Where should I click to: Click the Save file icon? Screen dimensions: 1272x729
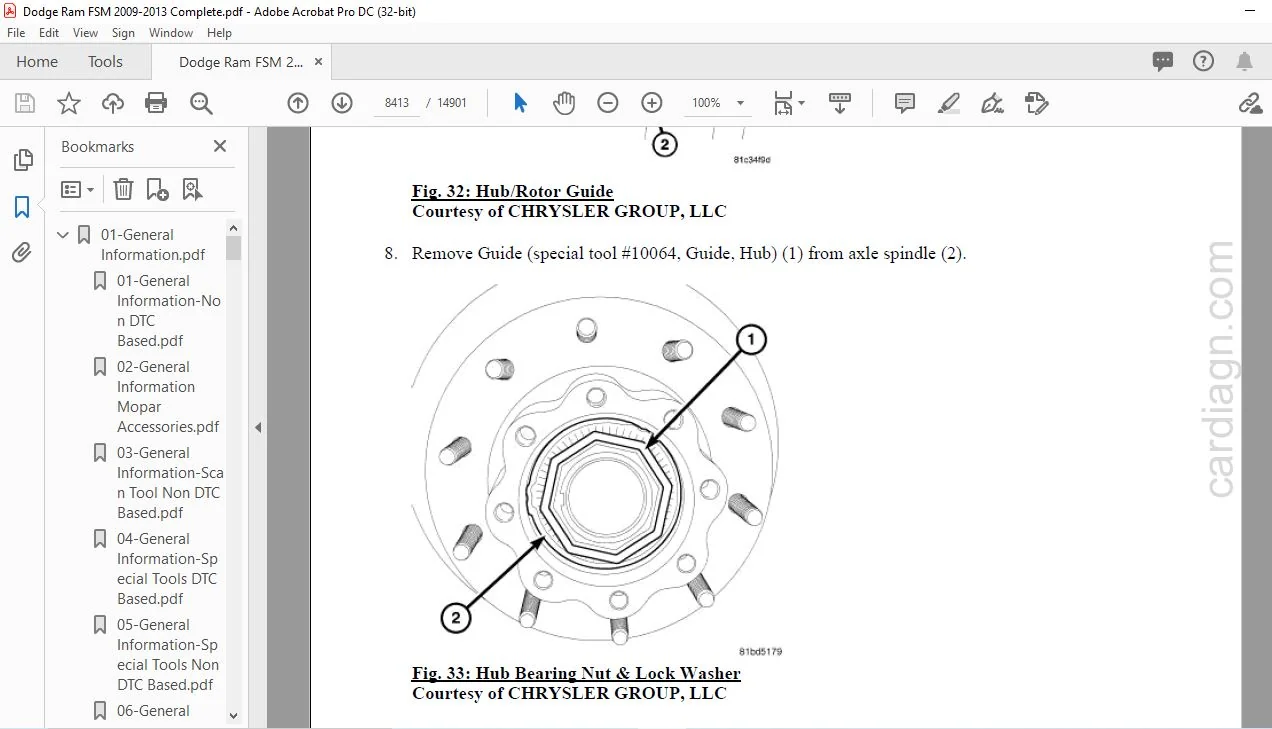(25, 103)
